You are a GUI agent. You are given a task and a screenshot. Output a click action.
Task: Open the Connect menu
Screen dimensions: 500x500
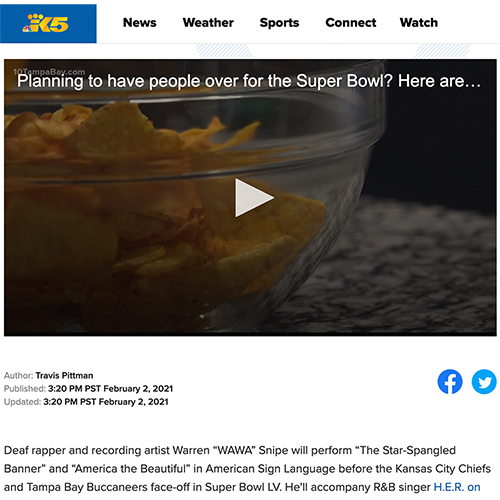click(x=351, y=23)
